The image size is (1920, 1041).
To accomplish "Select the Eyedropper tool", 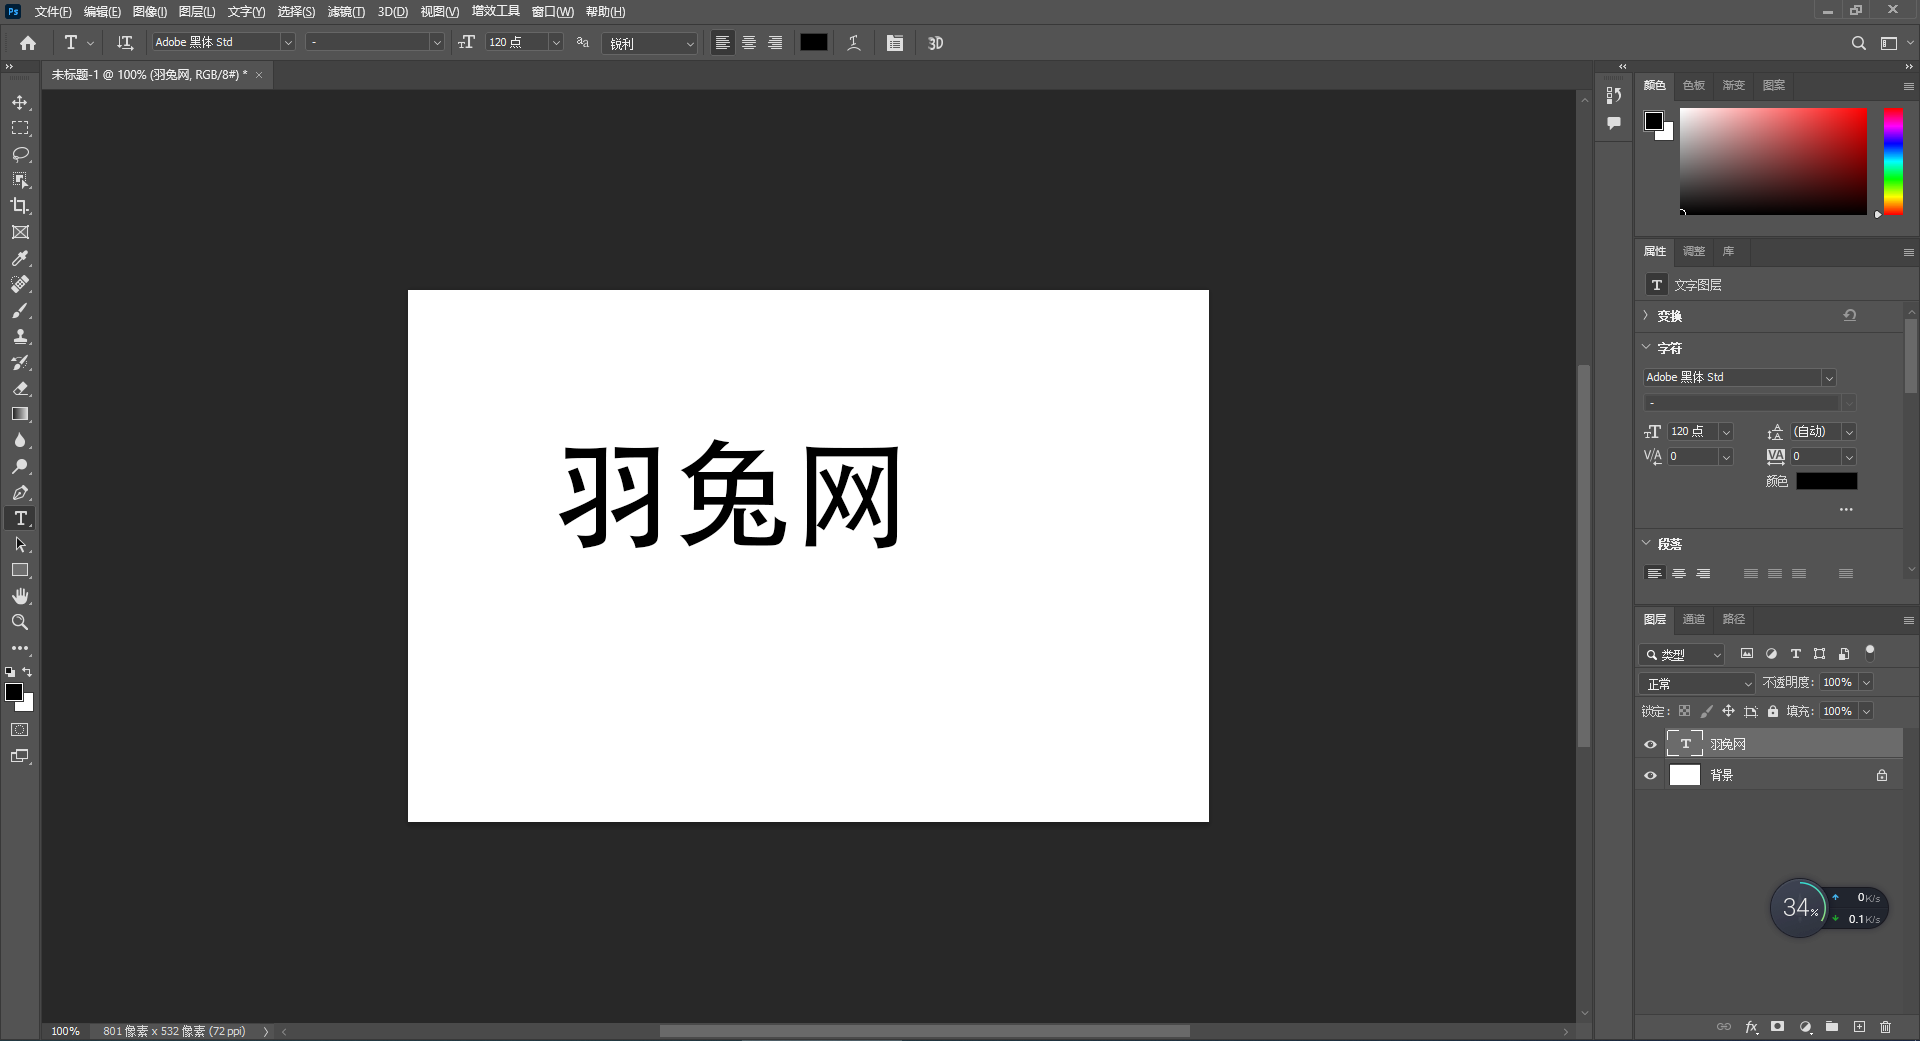I will tap(20, 258).
